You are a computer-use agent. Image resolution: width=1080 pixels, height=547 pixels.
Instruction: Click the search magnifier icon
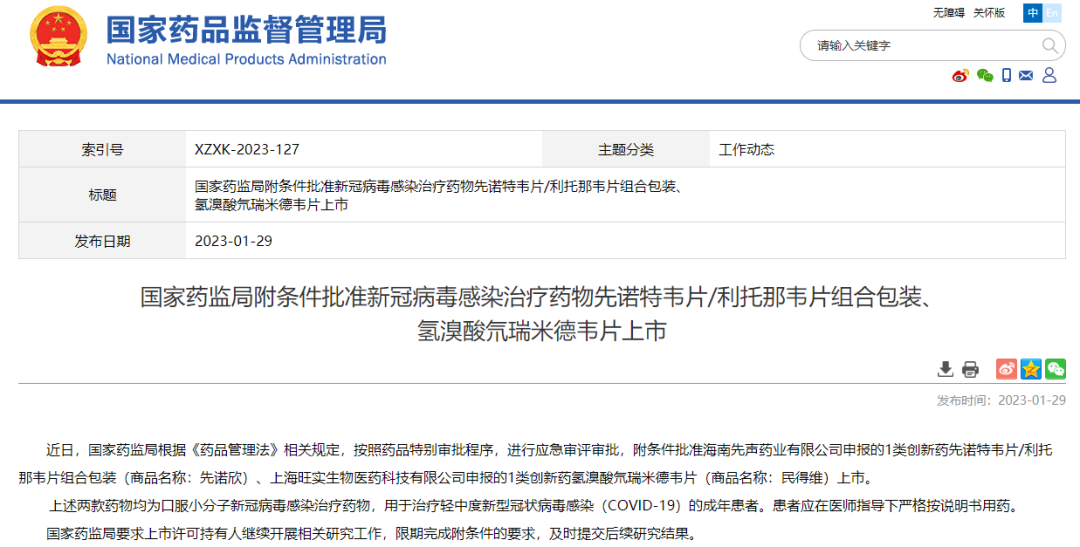1049,46
